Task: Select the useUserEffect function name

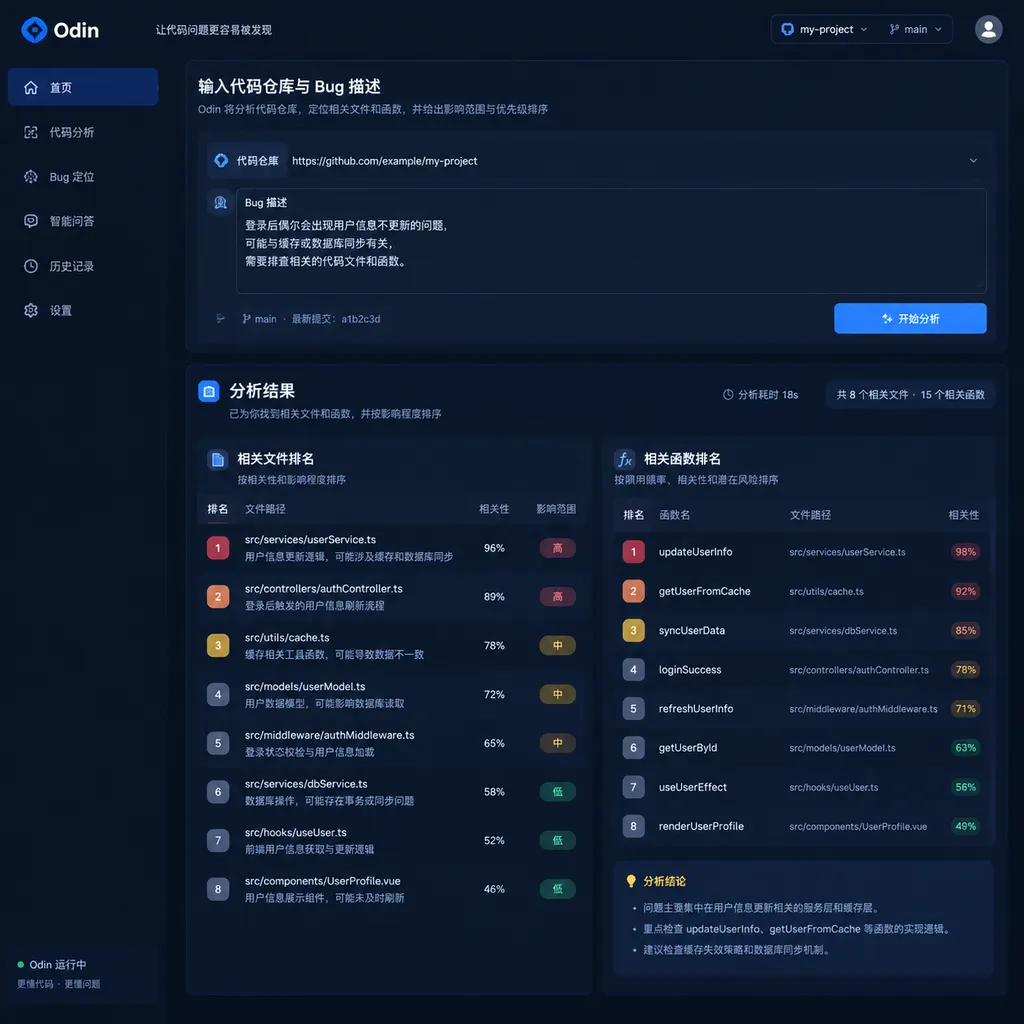Action: click(x=692, y=787)
